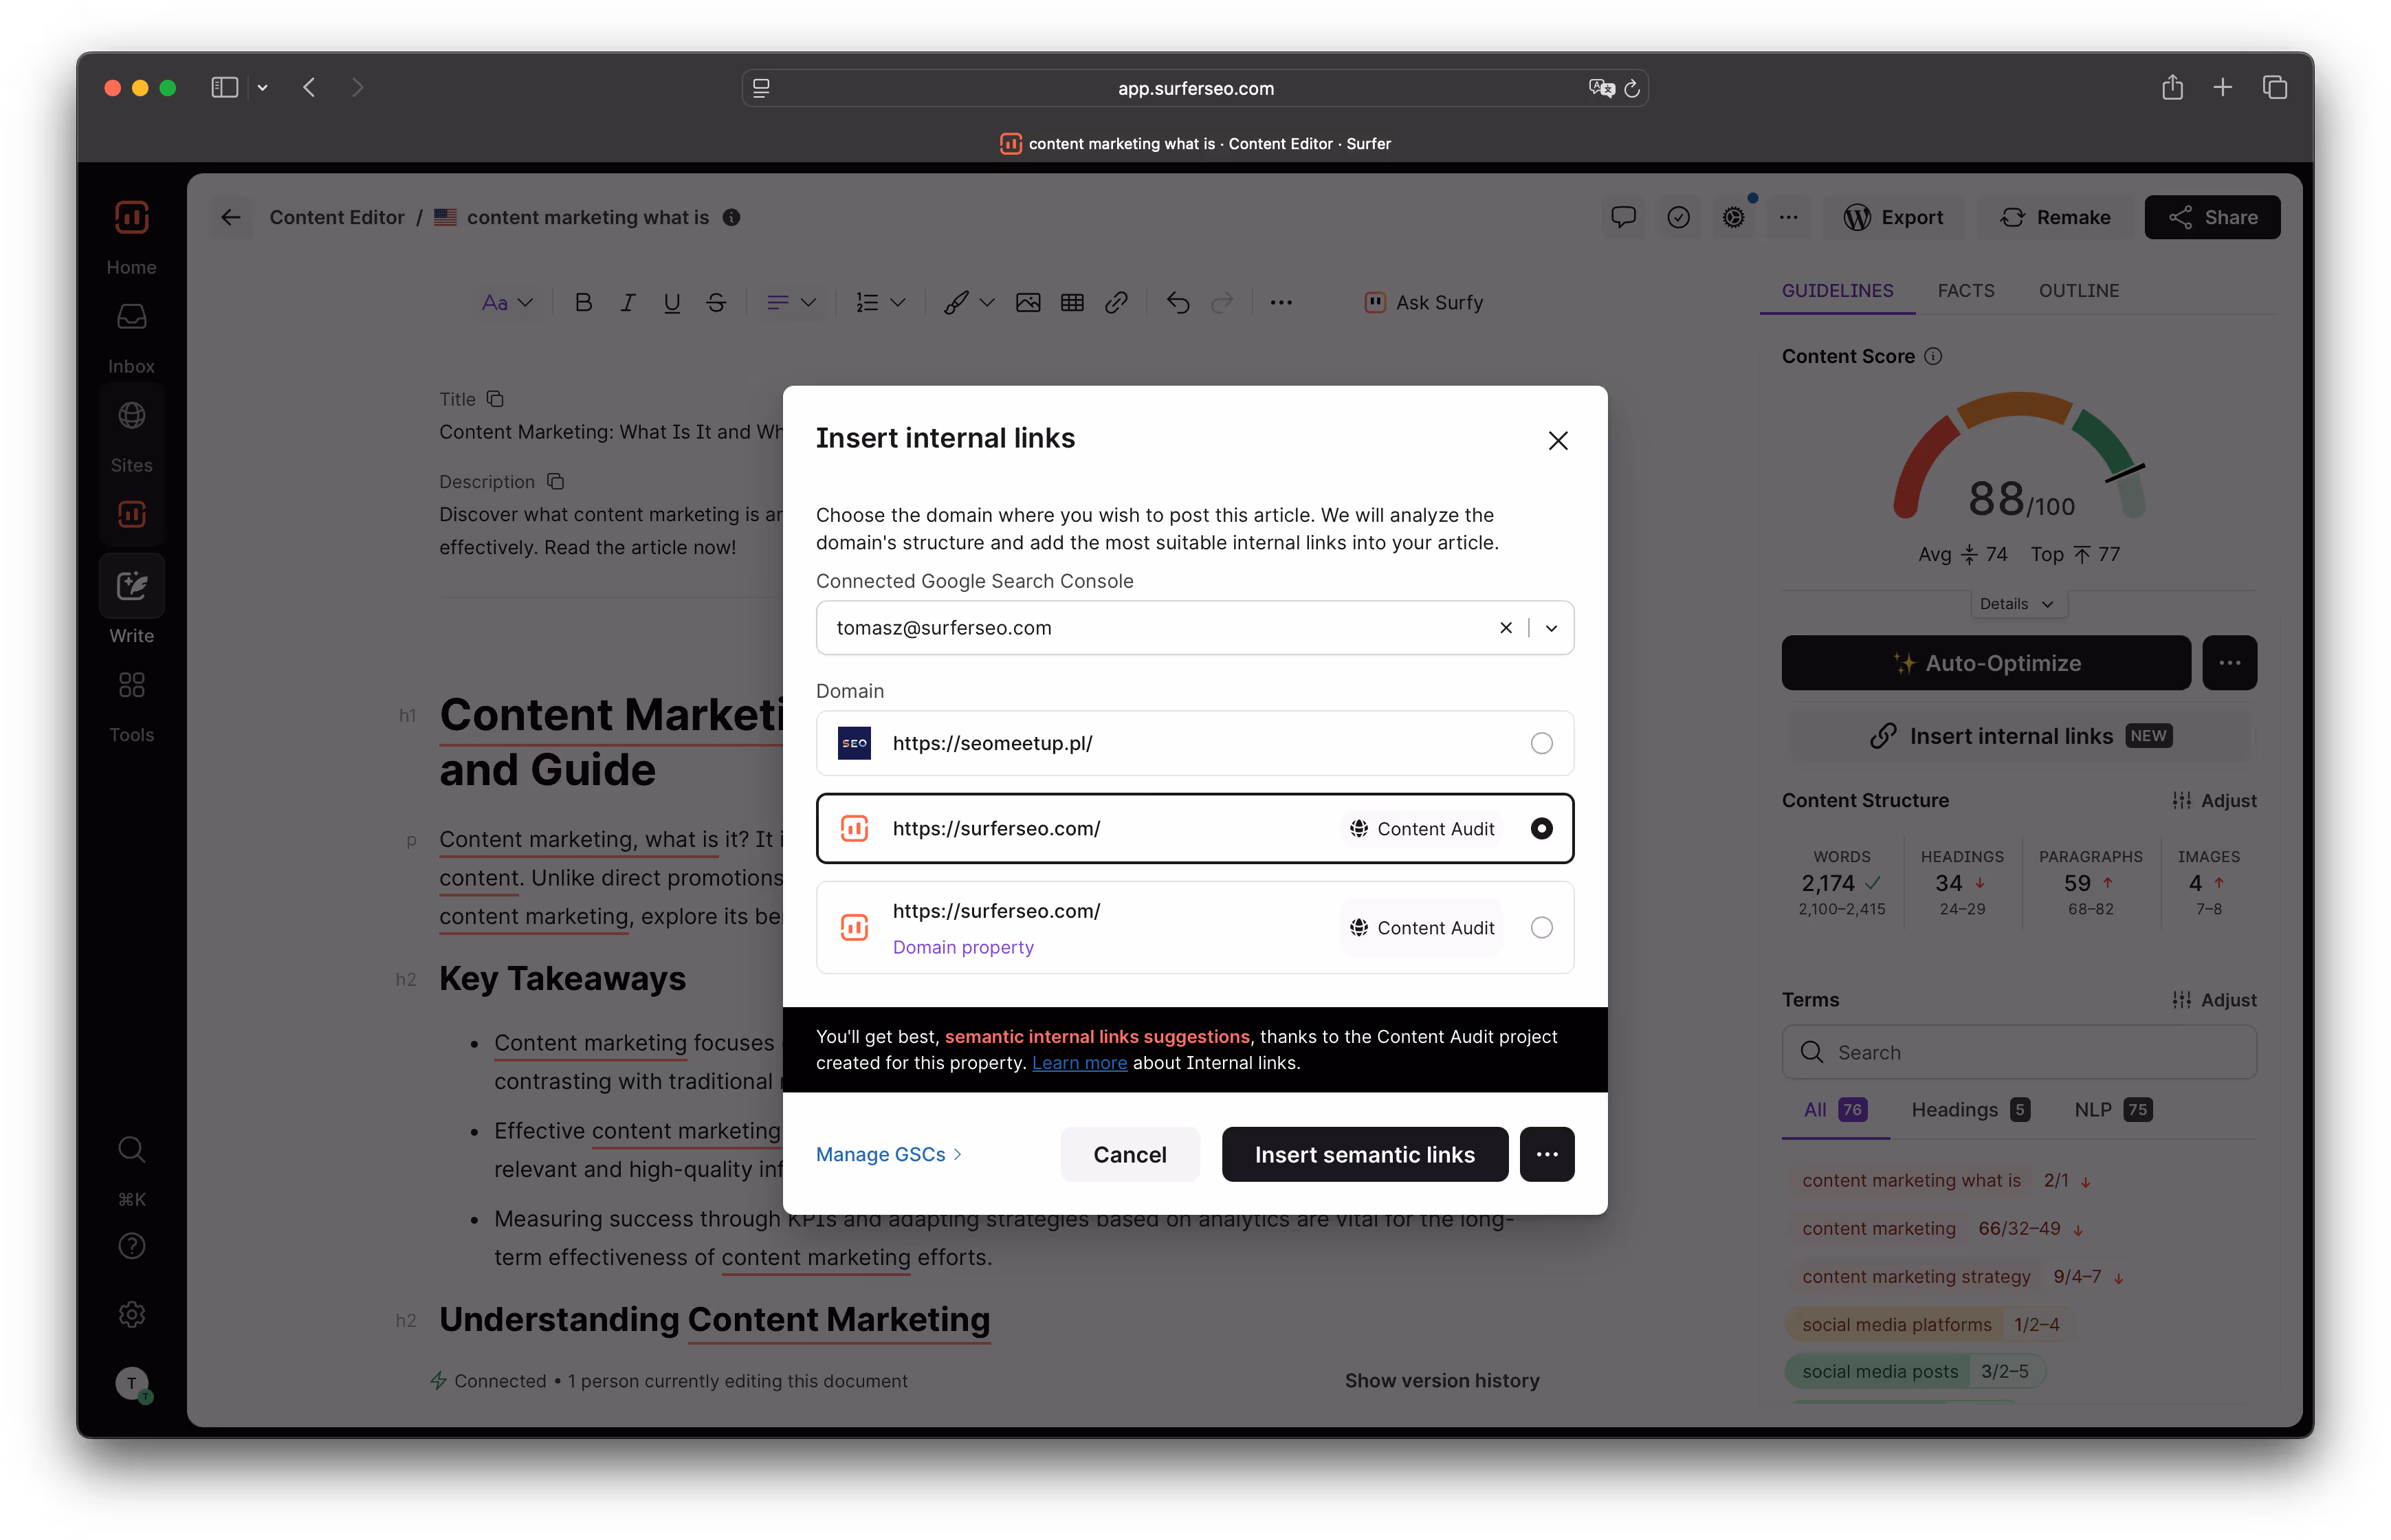This screenshot has width=2391, height=1540.
Task: Expand the Details dropdown under Content Score
Action: tap(2016, 604)
